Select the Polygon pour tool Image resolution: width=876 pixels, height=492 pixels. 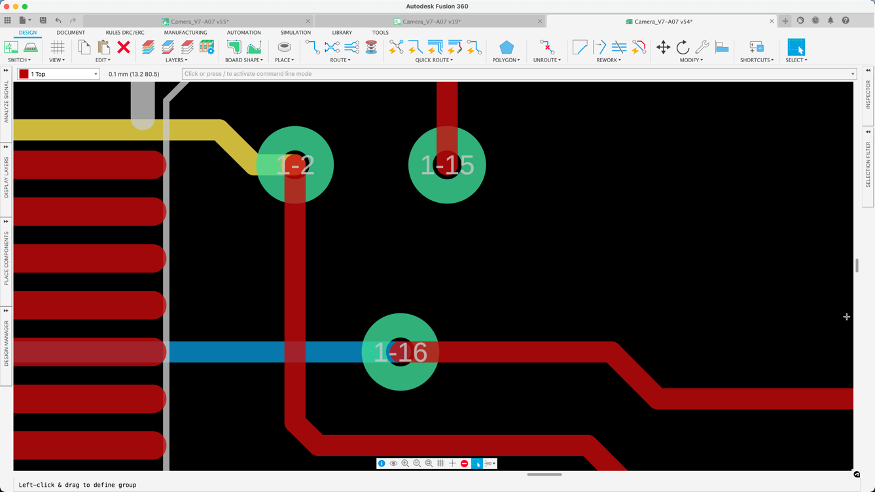click(x=506, y=47)
